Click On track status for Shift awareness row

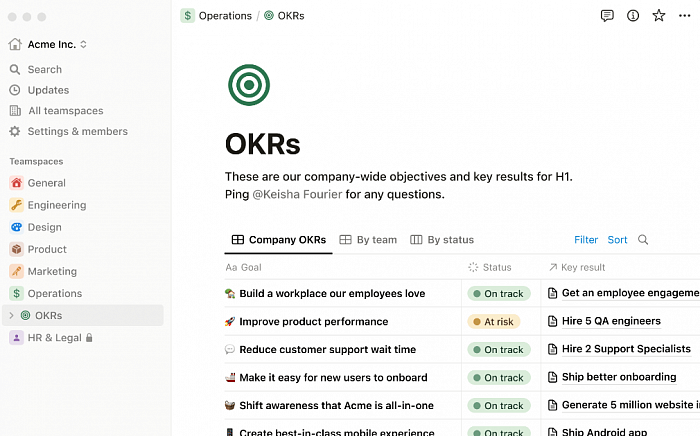click(499, 406)
